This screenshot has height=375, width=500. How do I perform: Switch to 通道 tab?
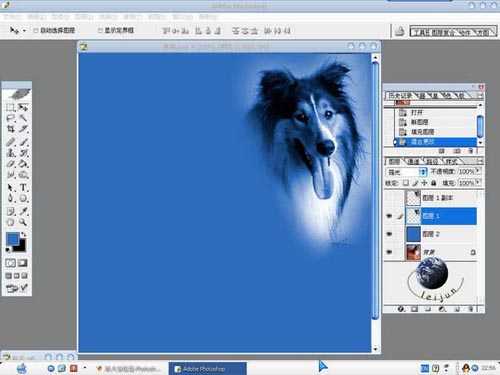click(413, 162)
